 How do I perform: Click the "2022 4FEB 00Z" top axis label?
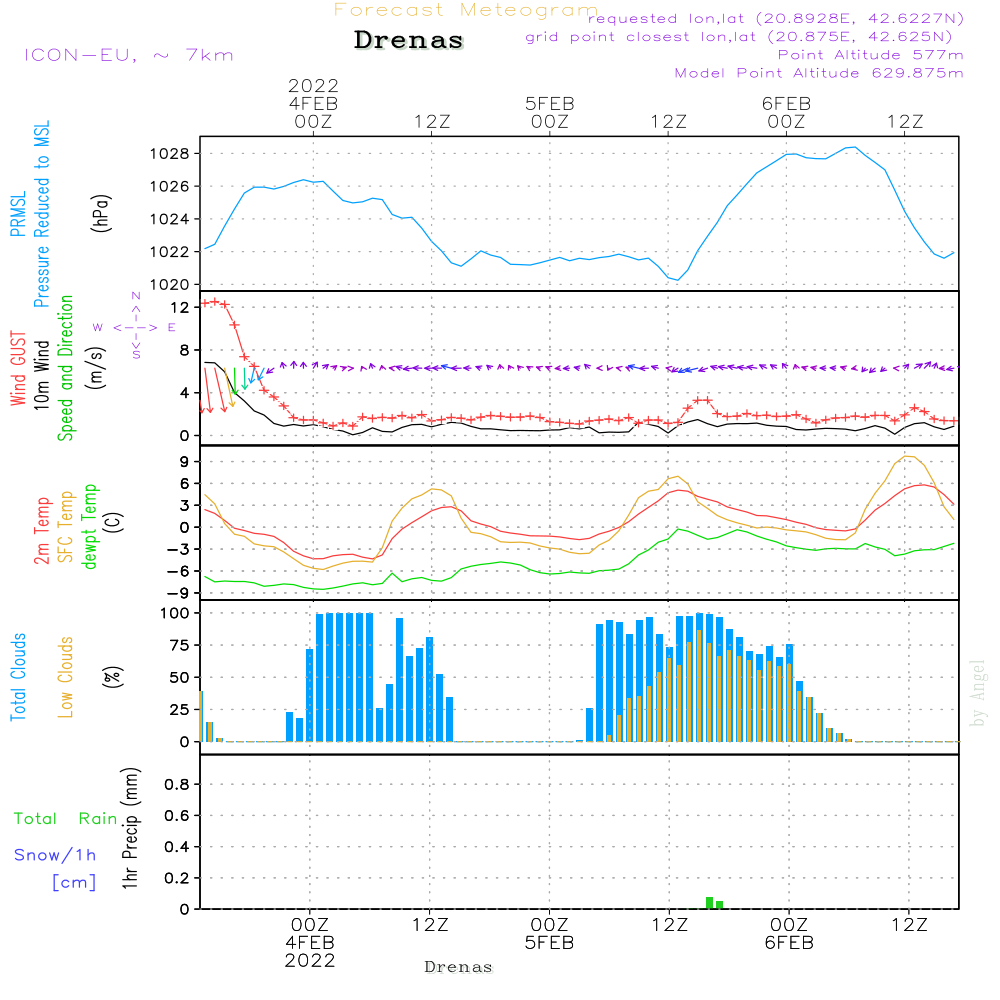click(313, 103)
